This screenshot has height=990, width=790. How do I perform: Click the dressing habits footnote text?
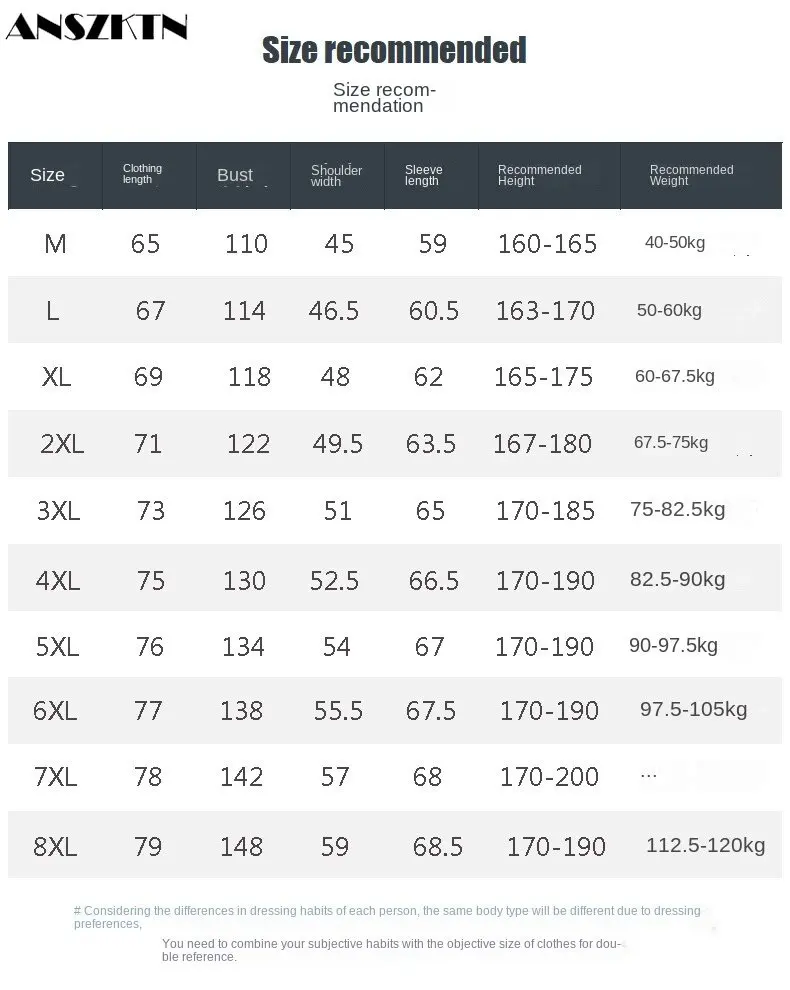pyautogui.click(x=387, y=917)
